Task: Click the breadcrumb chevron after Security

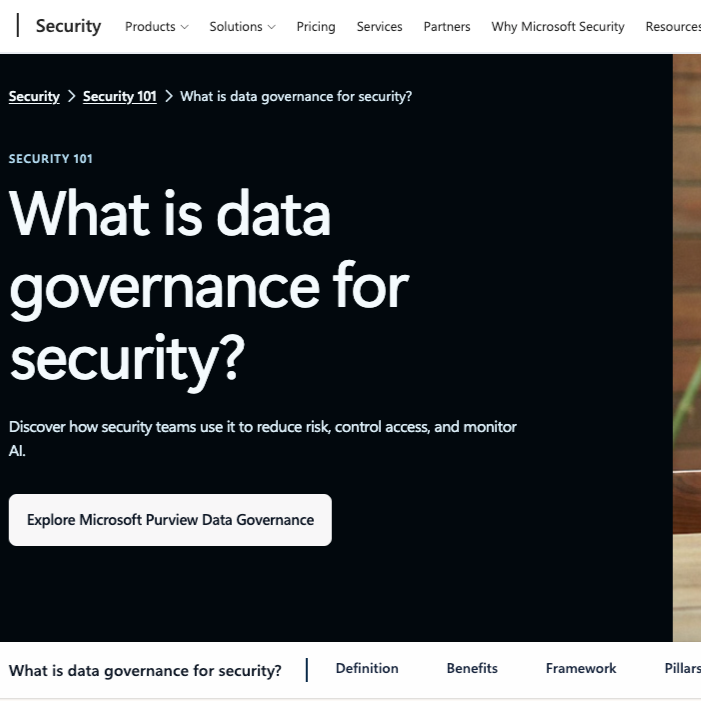Action: coord(71,96)
